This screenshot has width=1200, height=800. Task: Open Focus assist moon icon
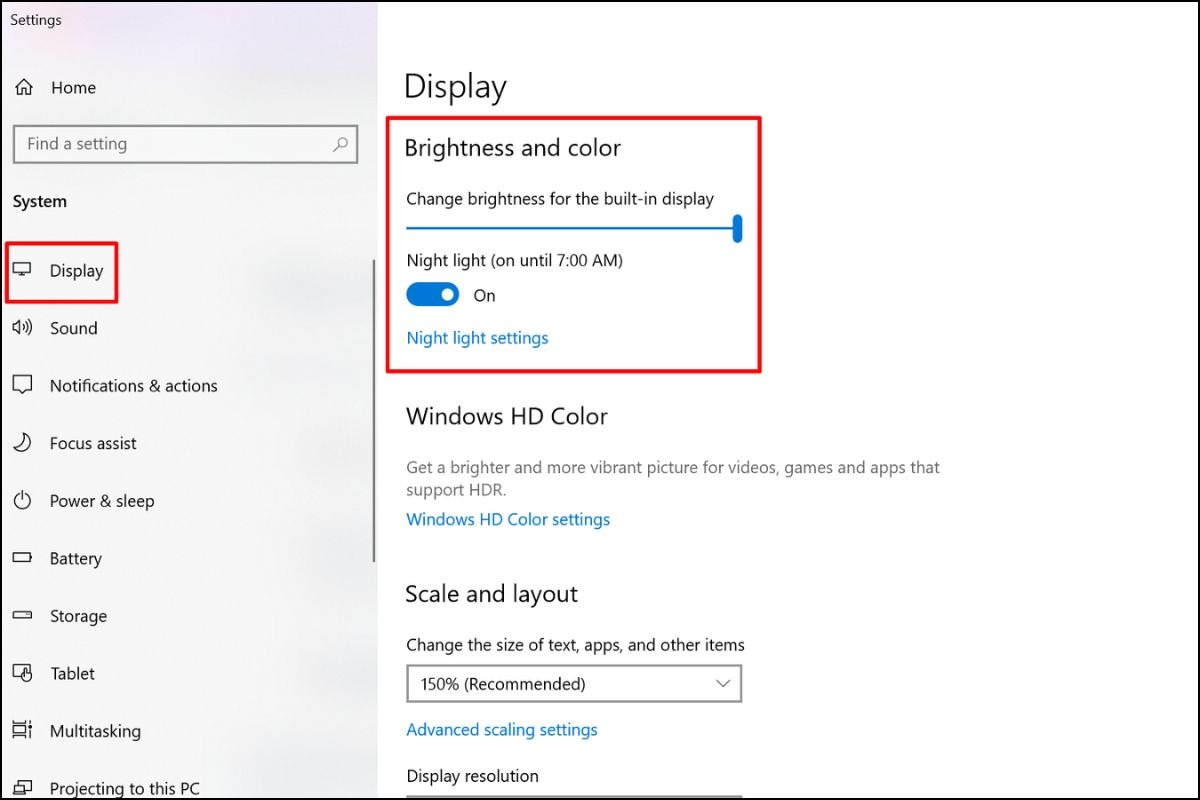(22, 443)
